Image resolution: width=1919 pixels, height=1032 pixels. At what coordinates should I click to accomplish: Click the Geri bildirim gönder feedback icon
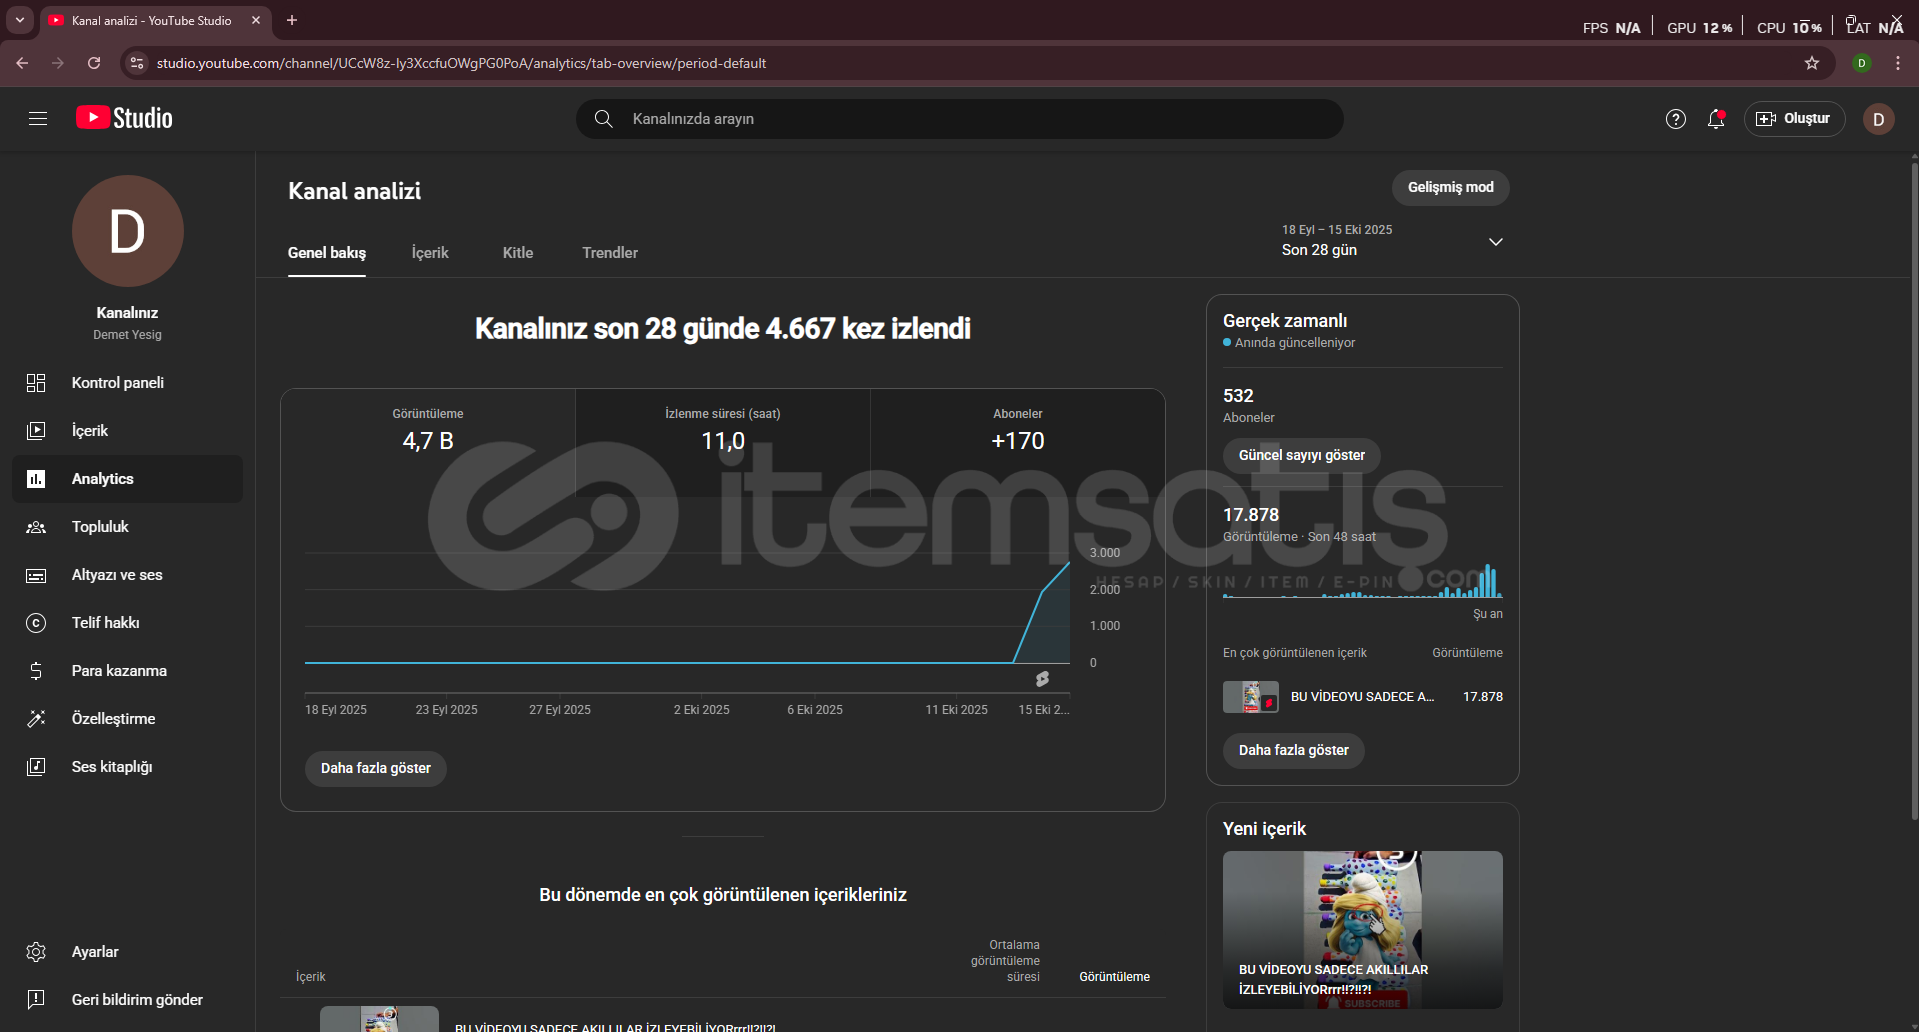tap(36, 1000)
